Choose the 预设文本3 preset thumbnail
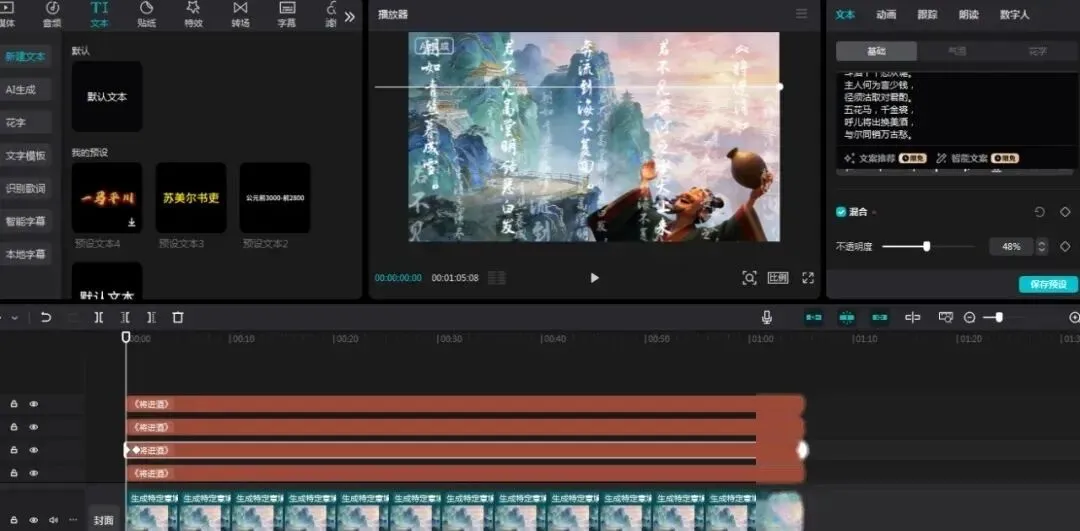 191,198
